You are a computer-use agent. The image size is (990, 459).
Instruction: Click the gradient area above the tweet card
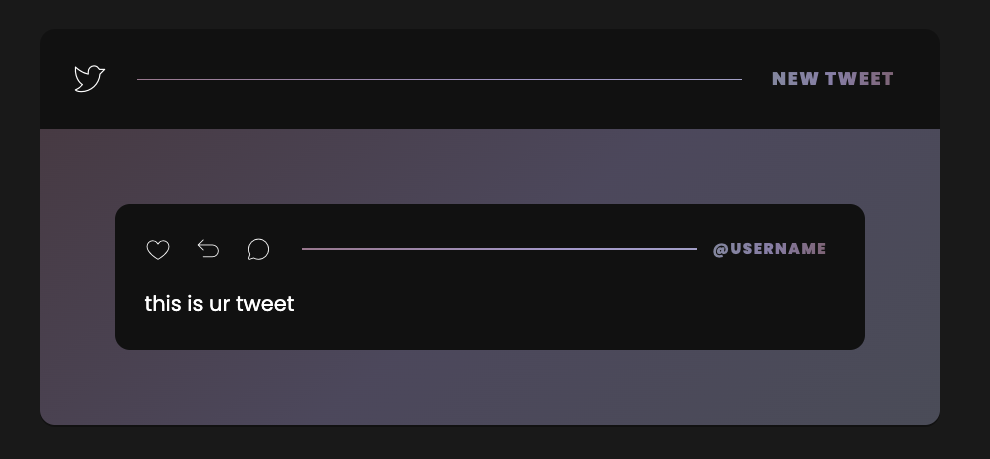[489, 167]
